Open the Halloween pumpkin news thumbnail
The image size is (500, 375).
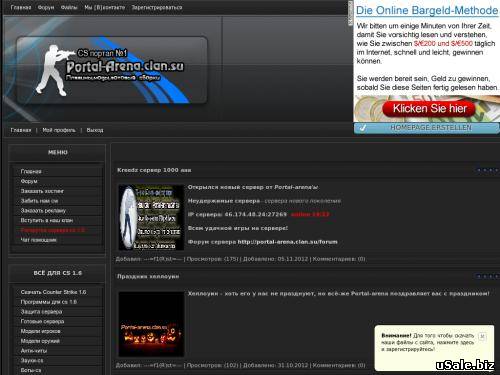[x=151, y=324]
